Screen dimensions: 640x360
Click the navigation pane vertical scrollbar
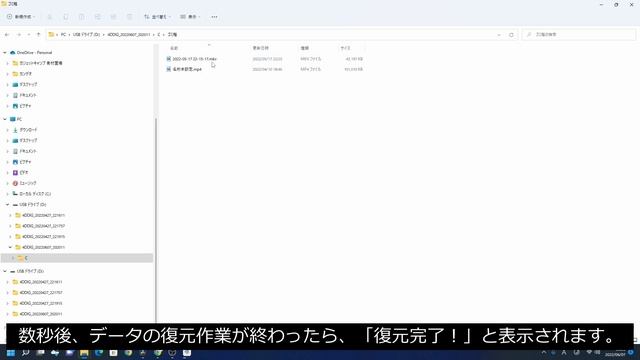(x=155, y=220)
